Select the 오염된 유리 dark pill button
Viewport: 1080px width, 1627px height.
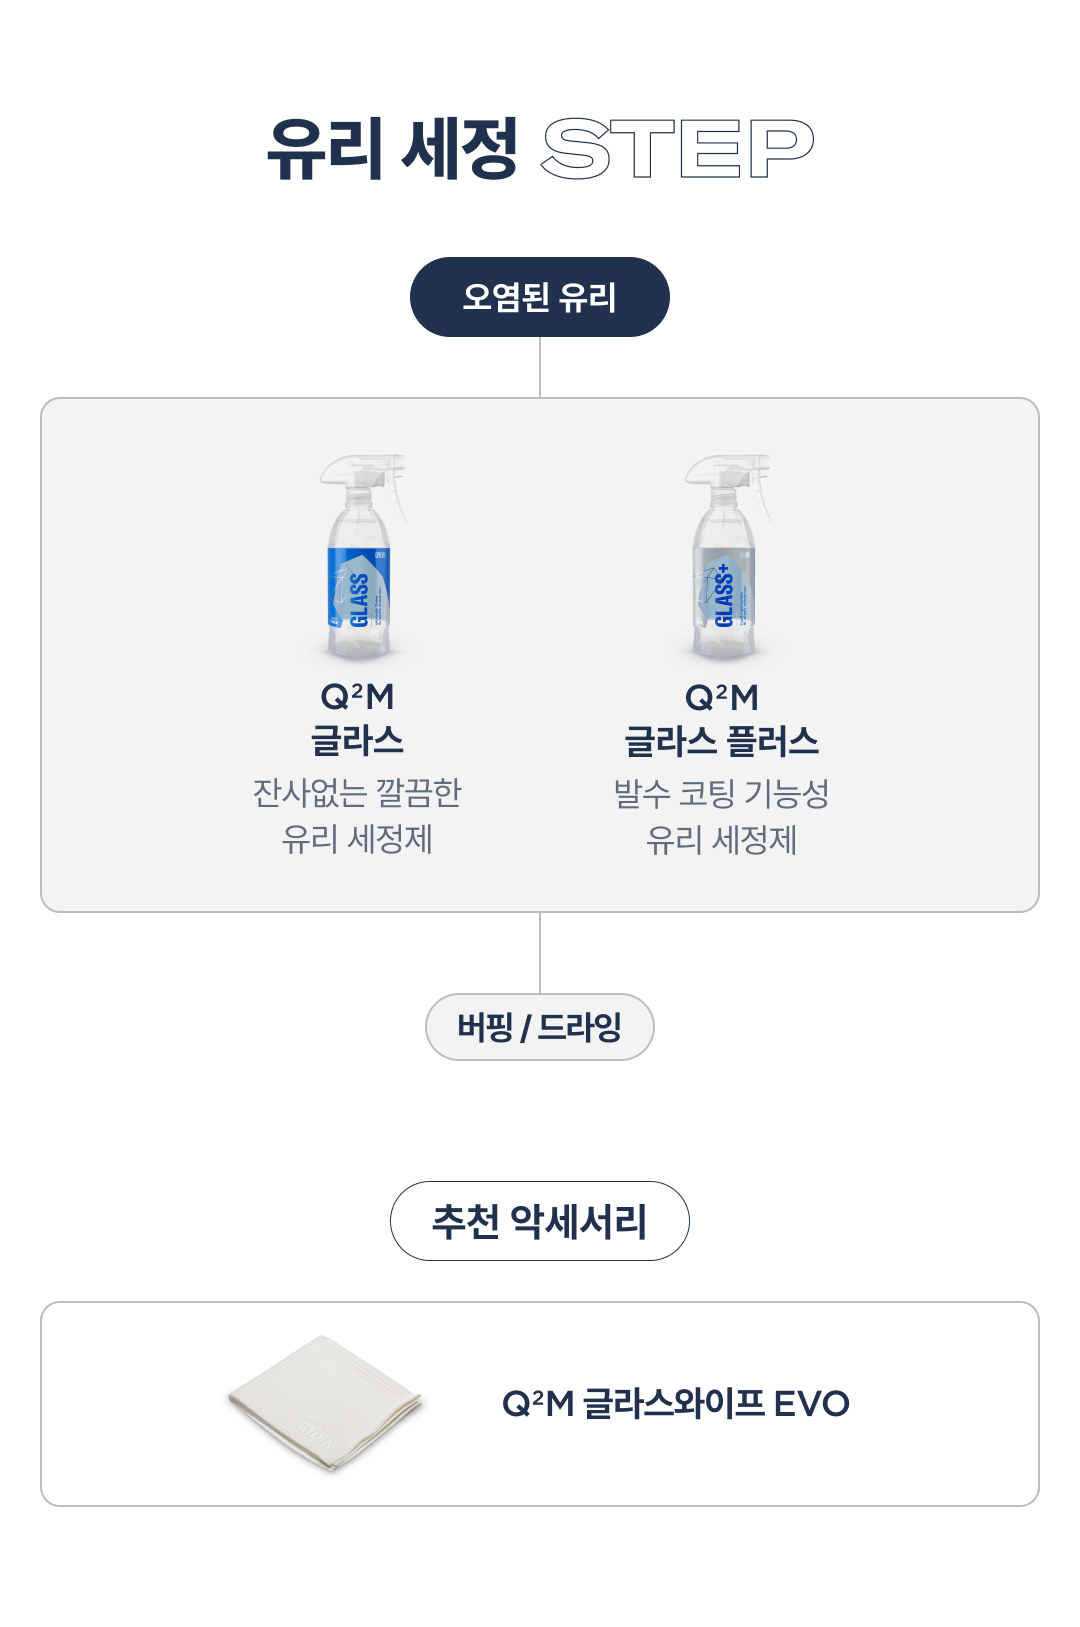540,297
